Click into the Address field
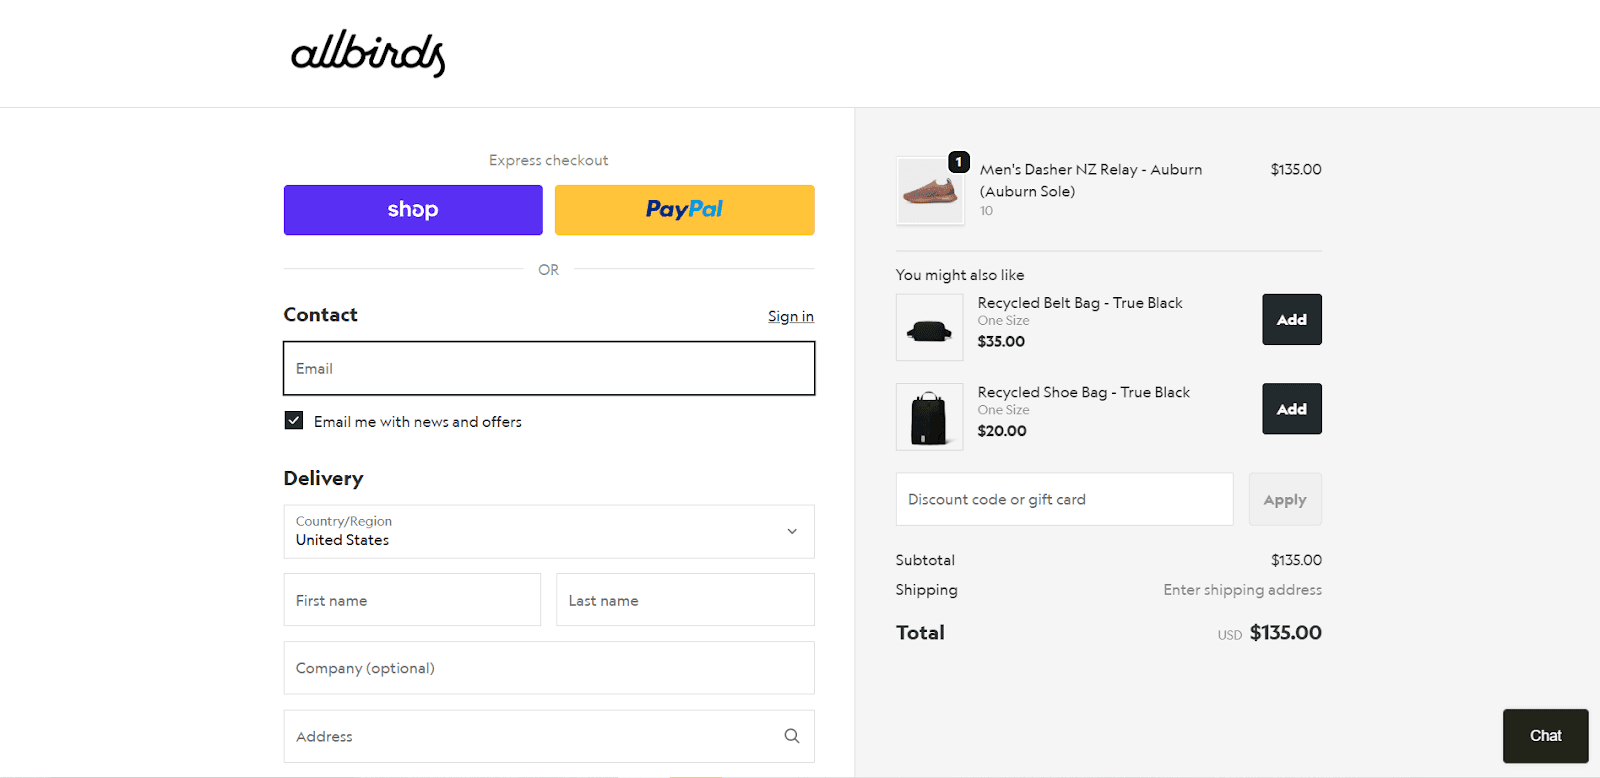1600x778 pixels. tap(549, 736)
